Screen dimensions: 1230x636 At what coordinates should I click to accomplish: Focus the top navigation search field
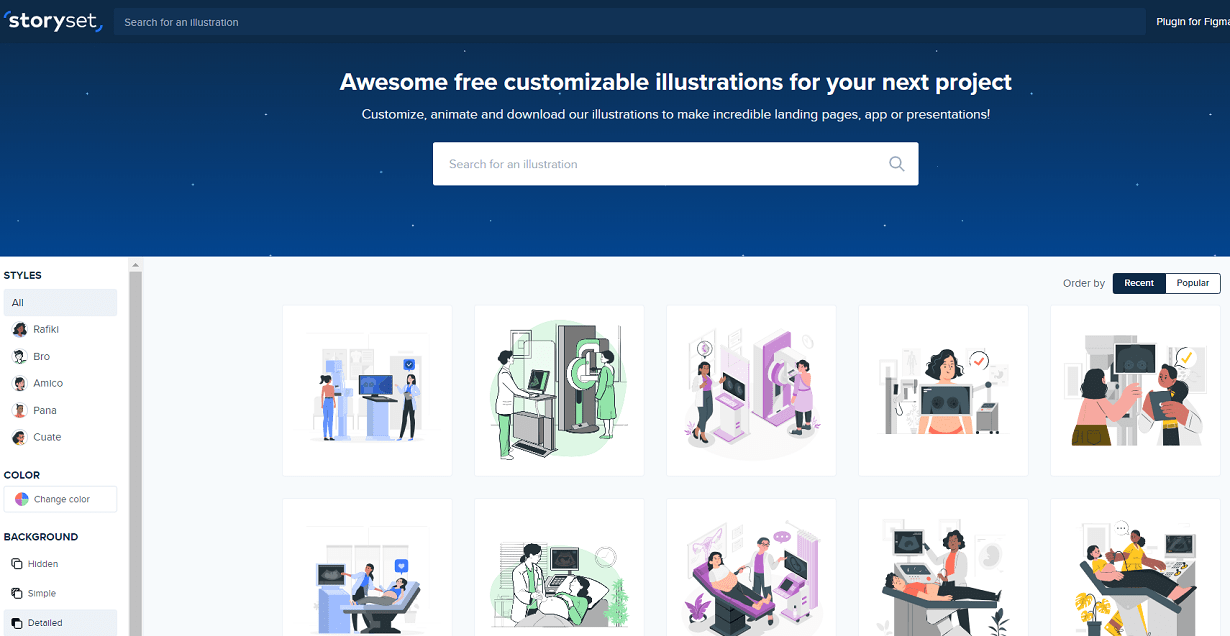point(628,22)
